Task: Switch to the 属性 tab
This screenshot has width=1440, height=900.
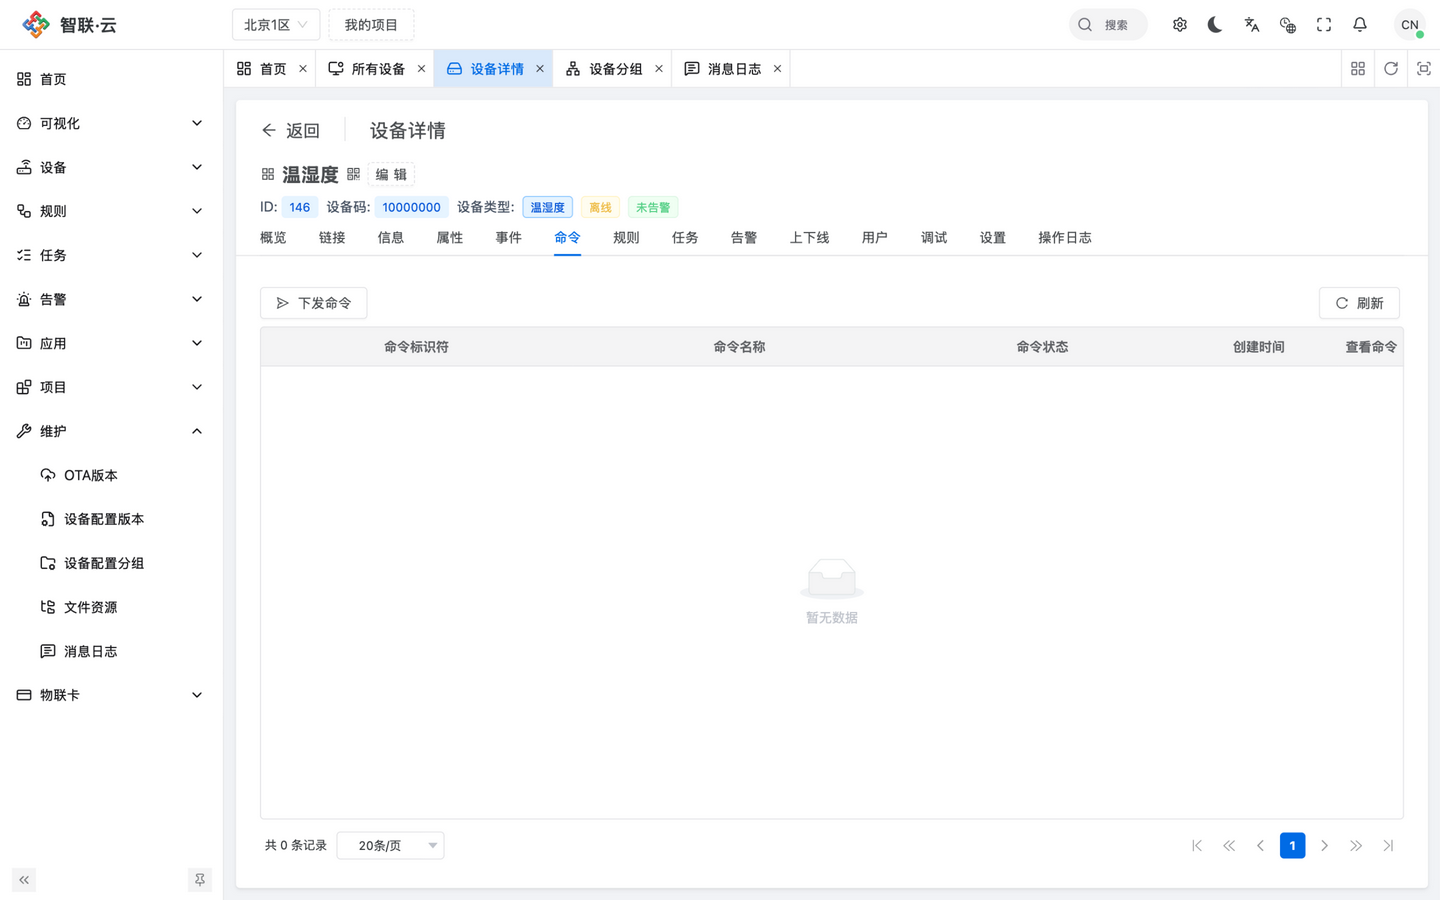Action: pos(450,238)
